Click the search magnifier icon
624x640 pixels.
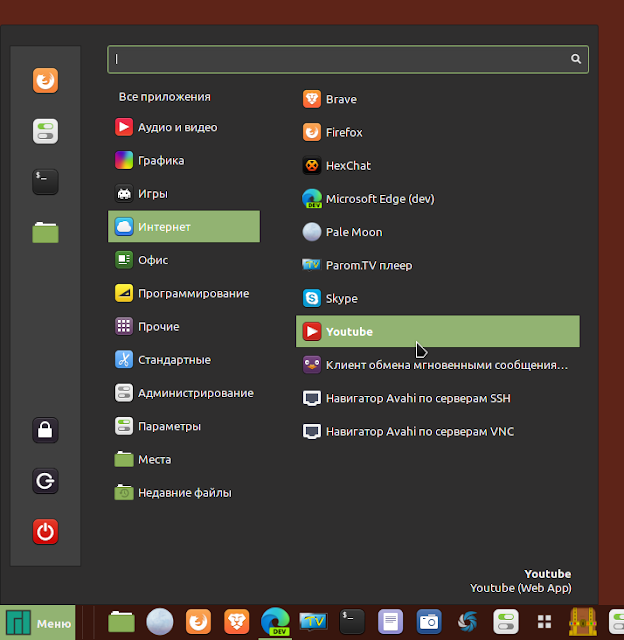tap(576, 59)
